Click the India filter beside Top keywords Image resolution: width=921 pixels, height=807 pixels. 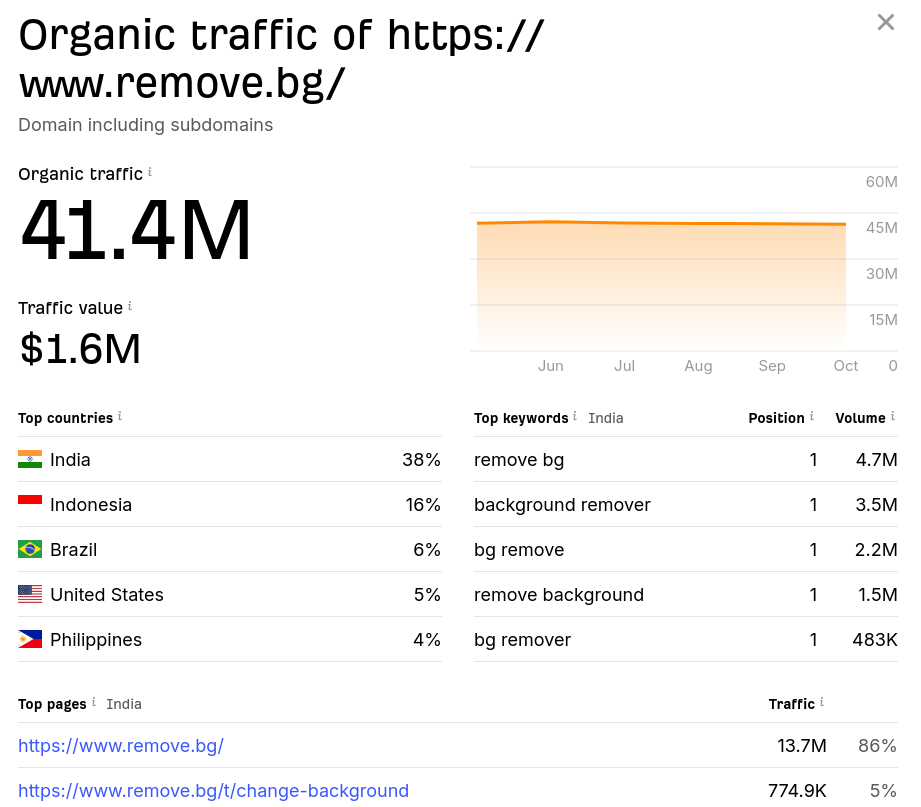605,418
